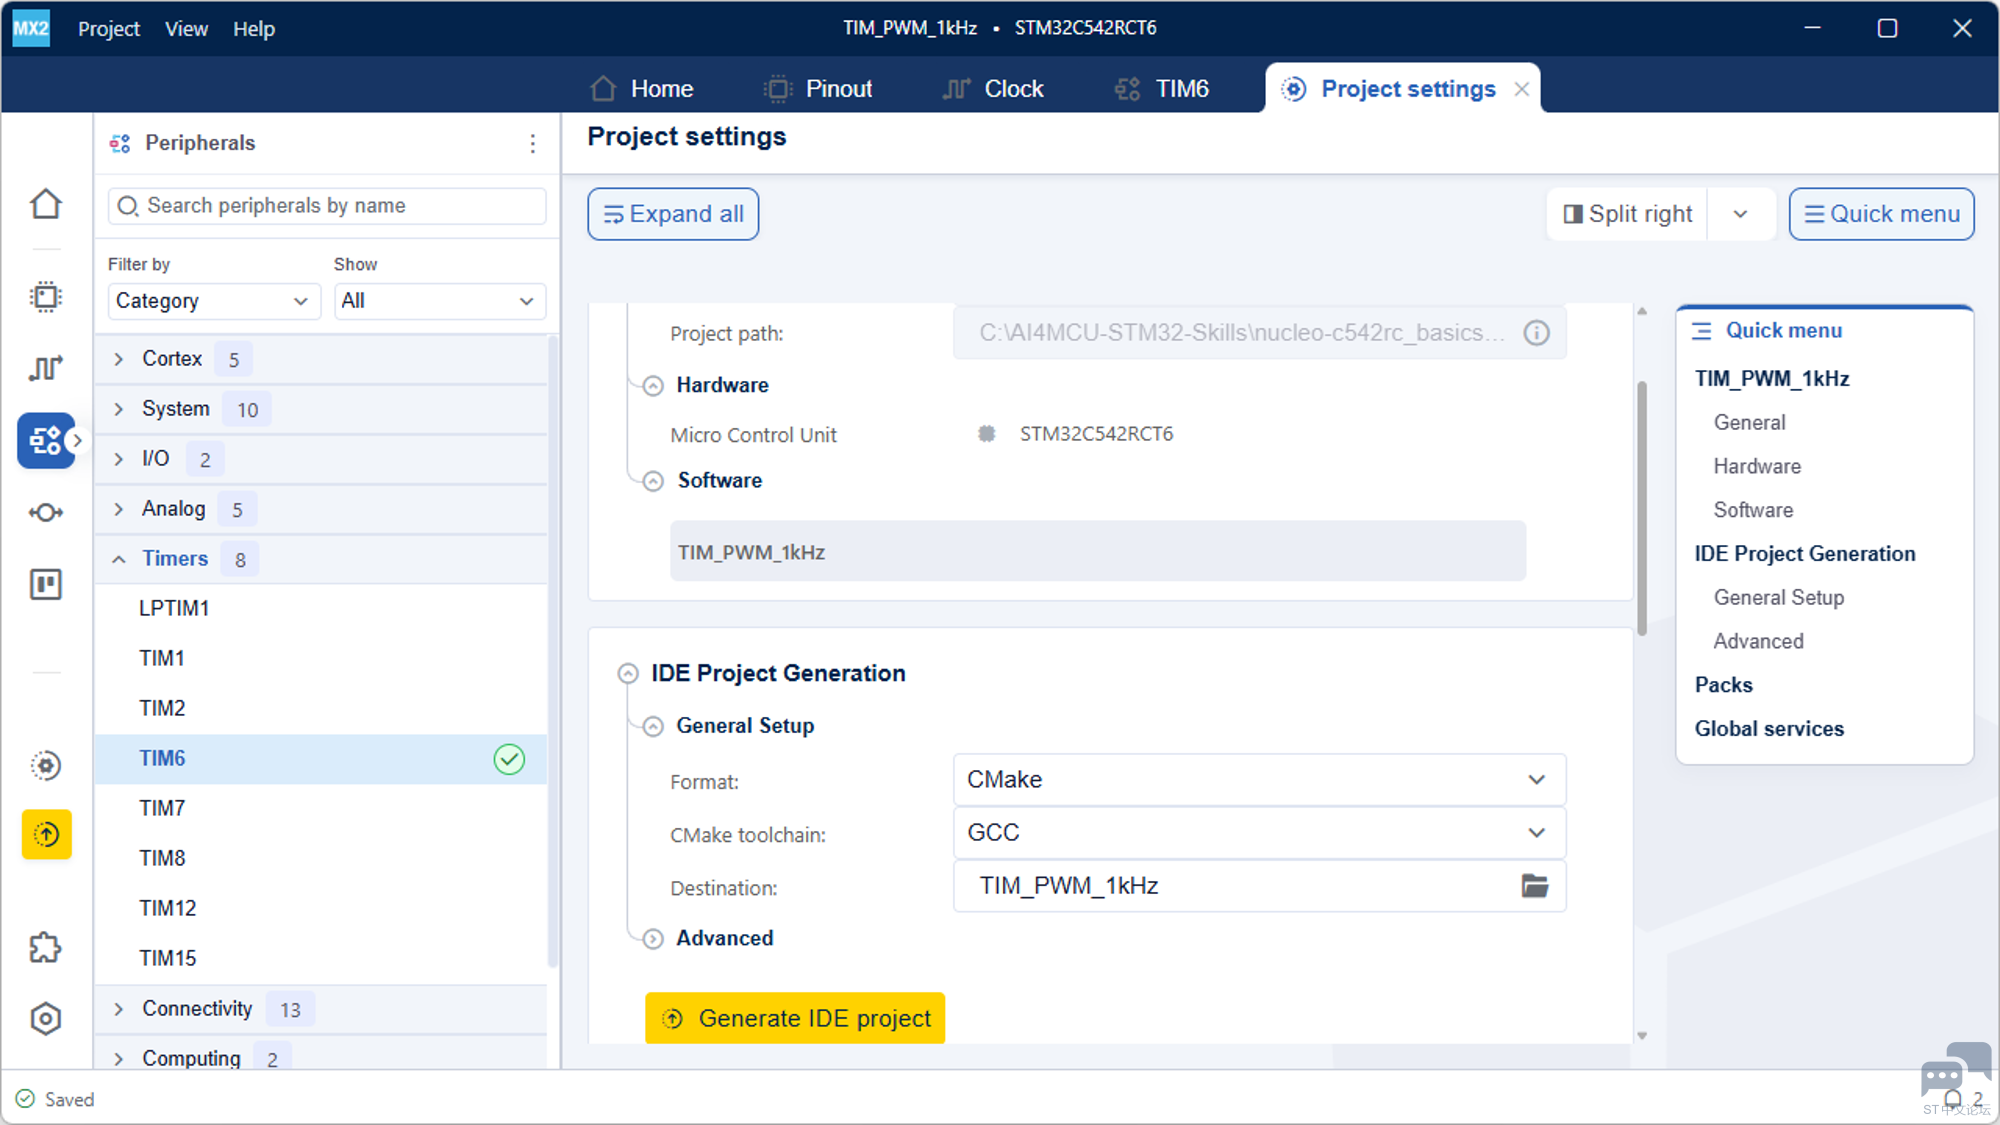Image resolution: width=2000 pixels, height=1125 pixels.
Task: Open the CMake toolchain GCC dropdown
Action: pyautogui.click(x=1259, y=833)
